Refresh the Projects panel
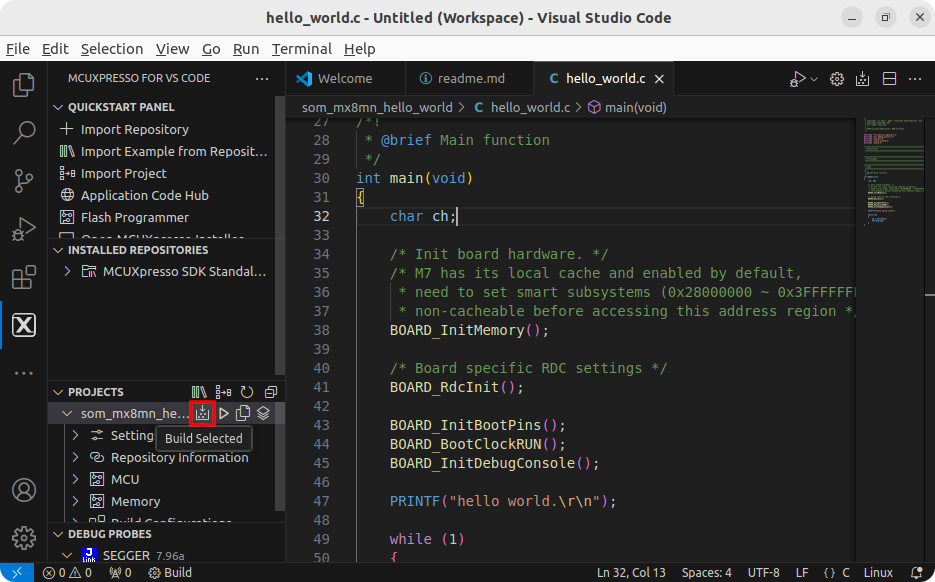 pos(247,392)
